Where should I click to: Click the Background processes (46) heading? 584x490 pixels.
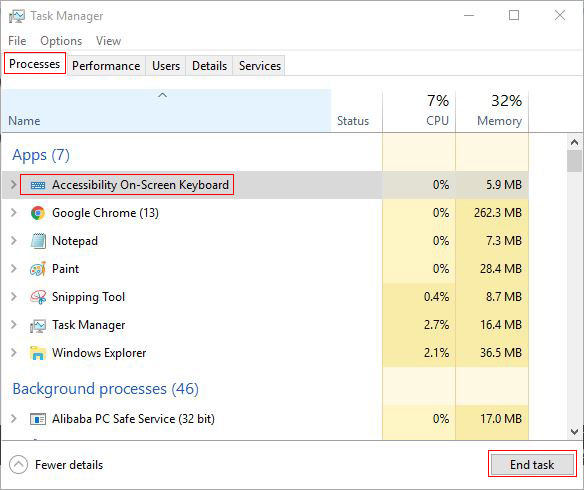click(105, 389)
